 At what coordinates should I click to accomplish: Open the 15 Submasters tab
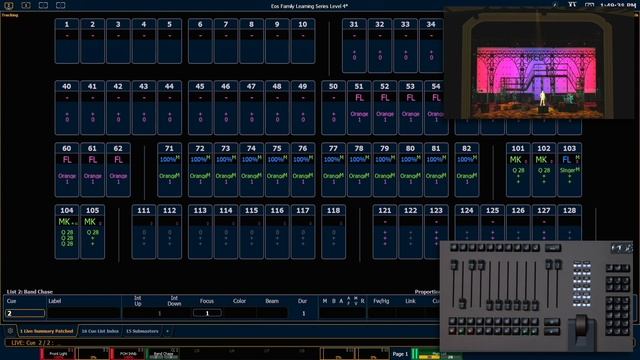[142, 331]
